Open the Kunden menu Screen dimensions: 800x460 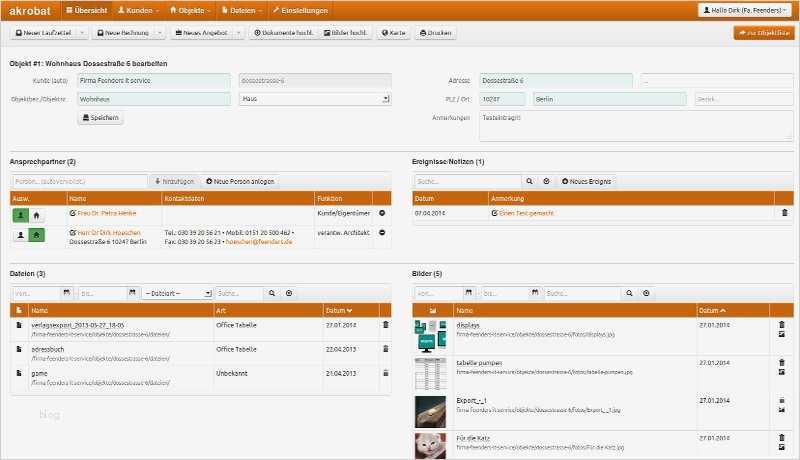(138, 10)
